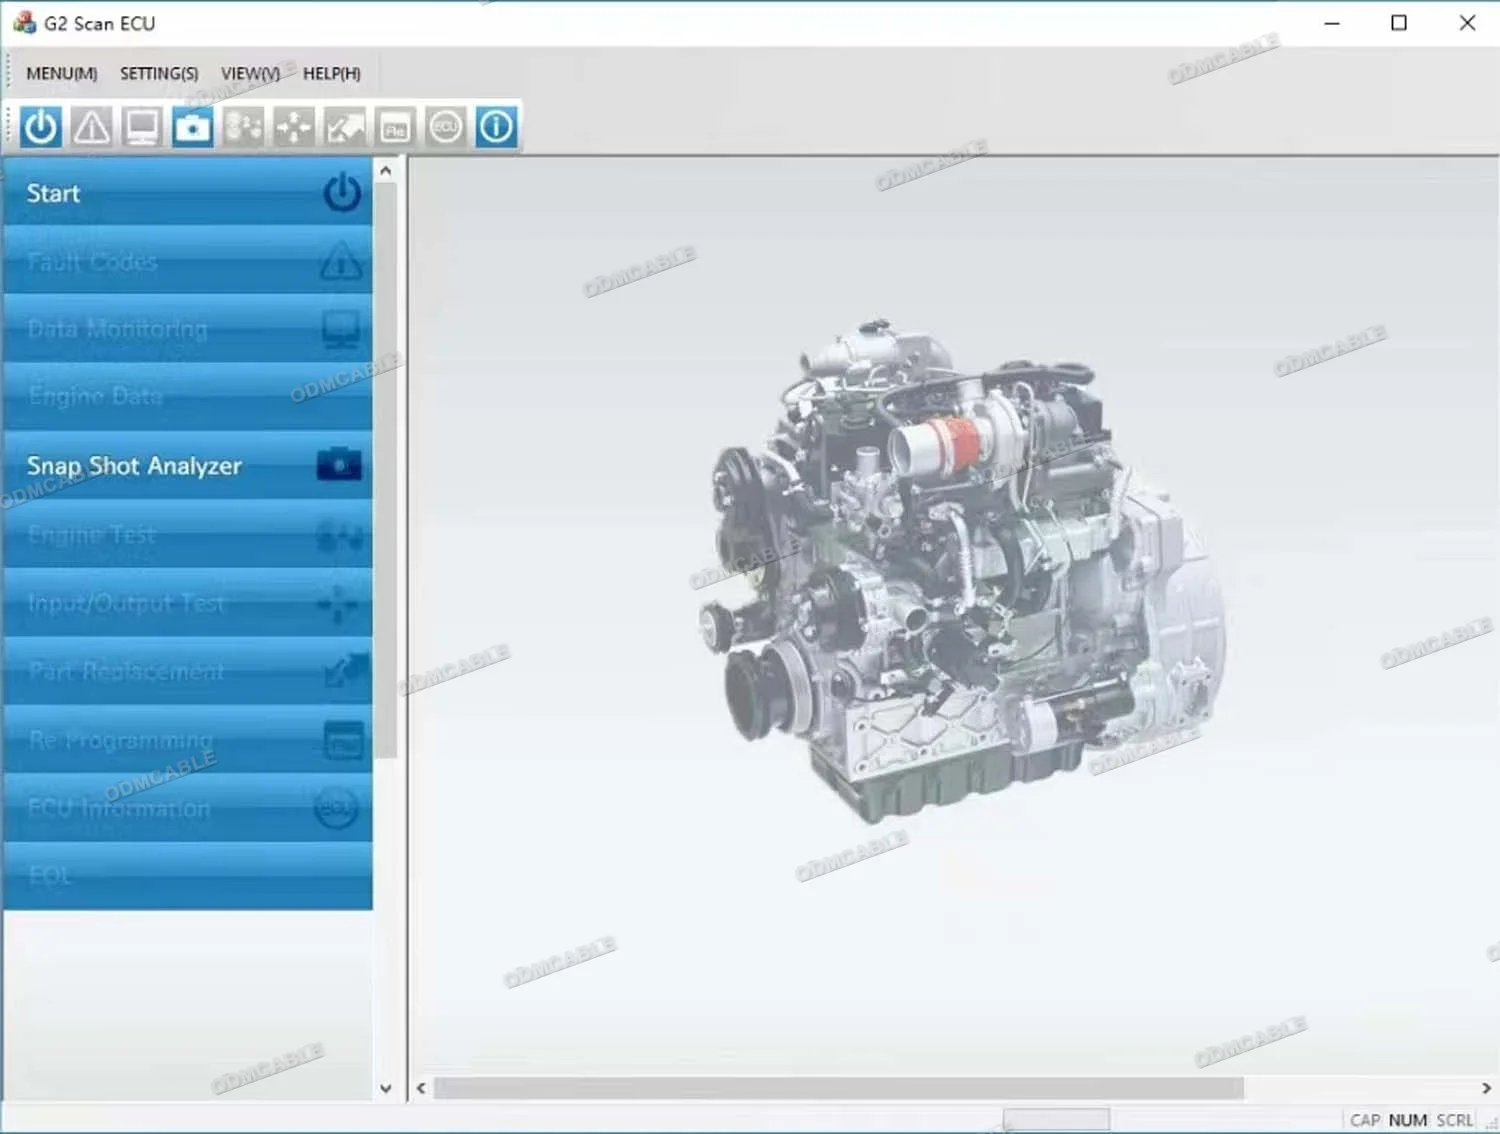Viewport: 1500px width, 1134px height.
Task: Click the Re Programming toolbar icon
Action: point(395,127)
